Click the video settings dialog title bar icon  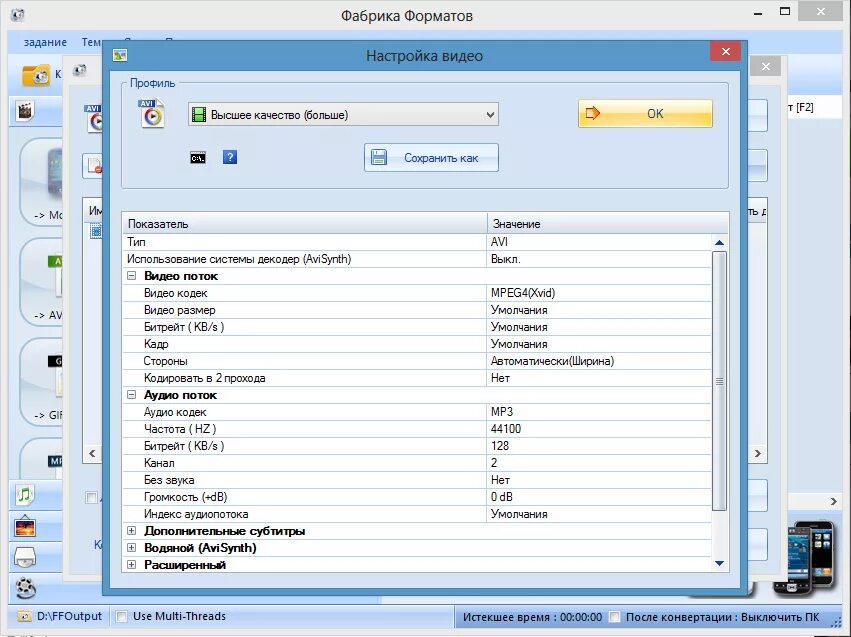[119, 55]
